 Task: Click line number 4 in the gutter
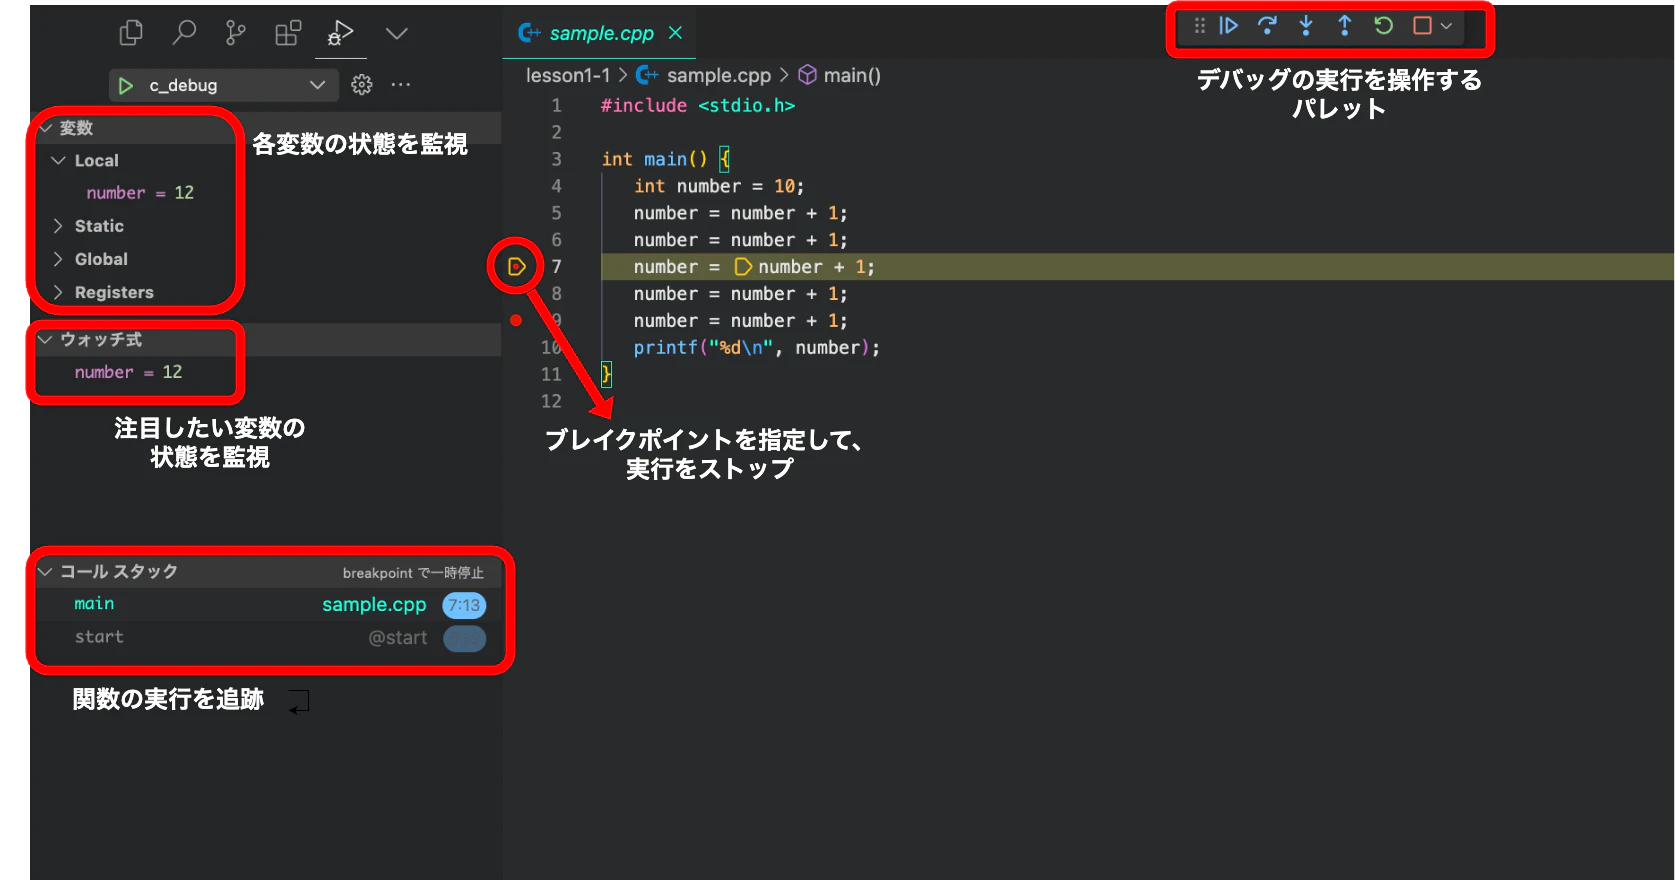click(557, 187)
